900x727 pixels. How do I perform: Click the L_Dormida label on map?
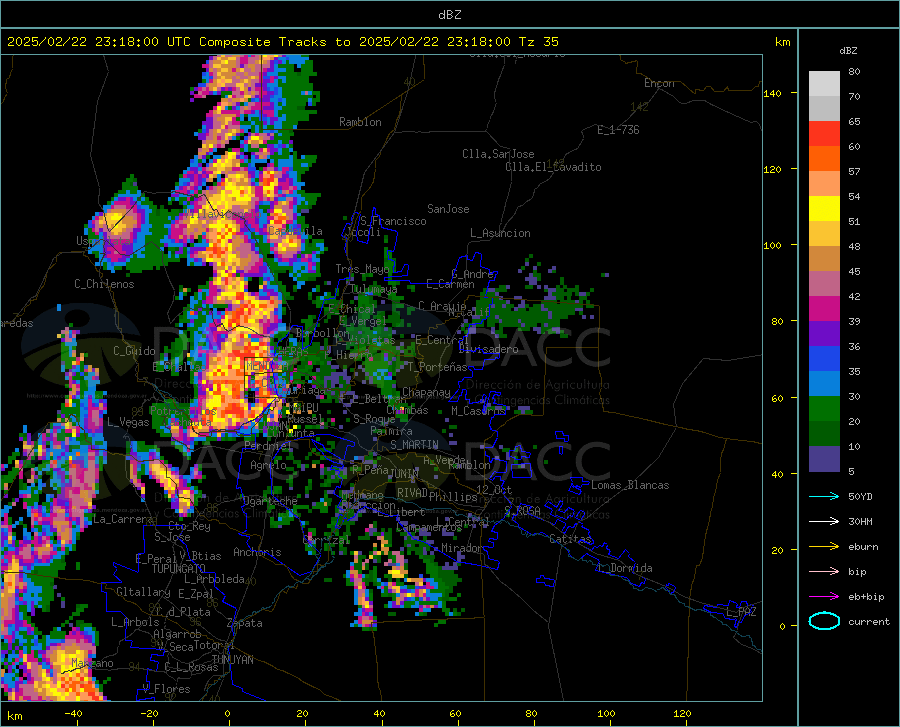(x=624, y=568)
